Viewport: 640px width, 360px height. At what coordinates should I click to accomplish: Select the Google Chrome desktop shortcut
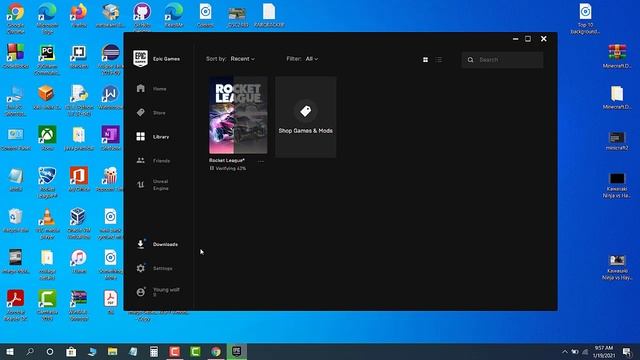16,18
